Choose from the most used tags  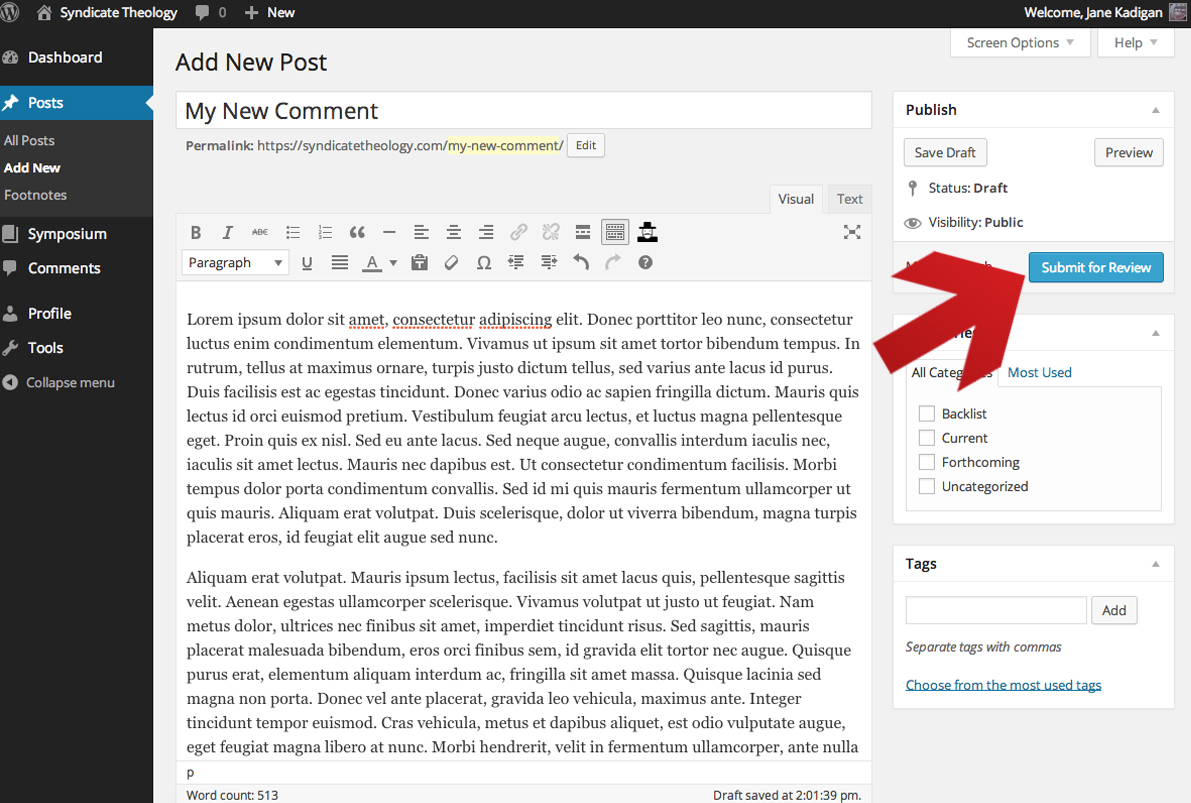(1003, 685)
